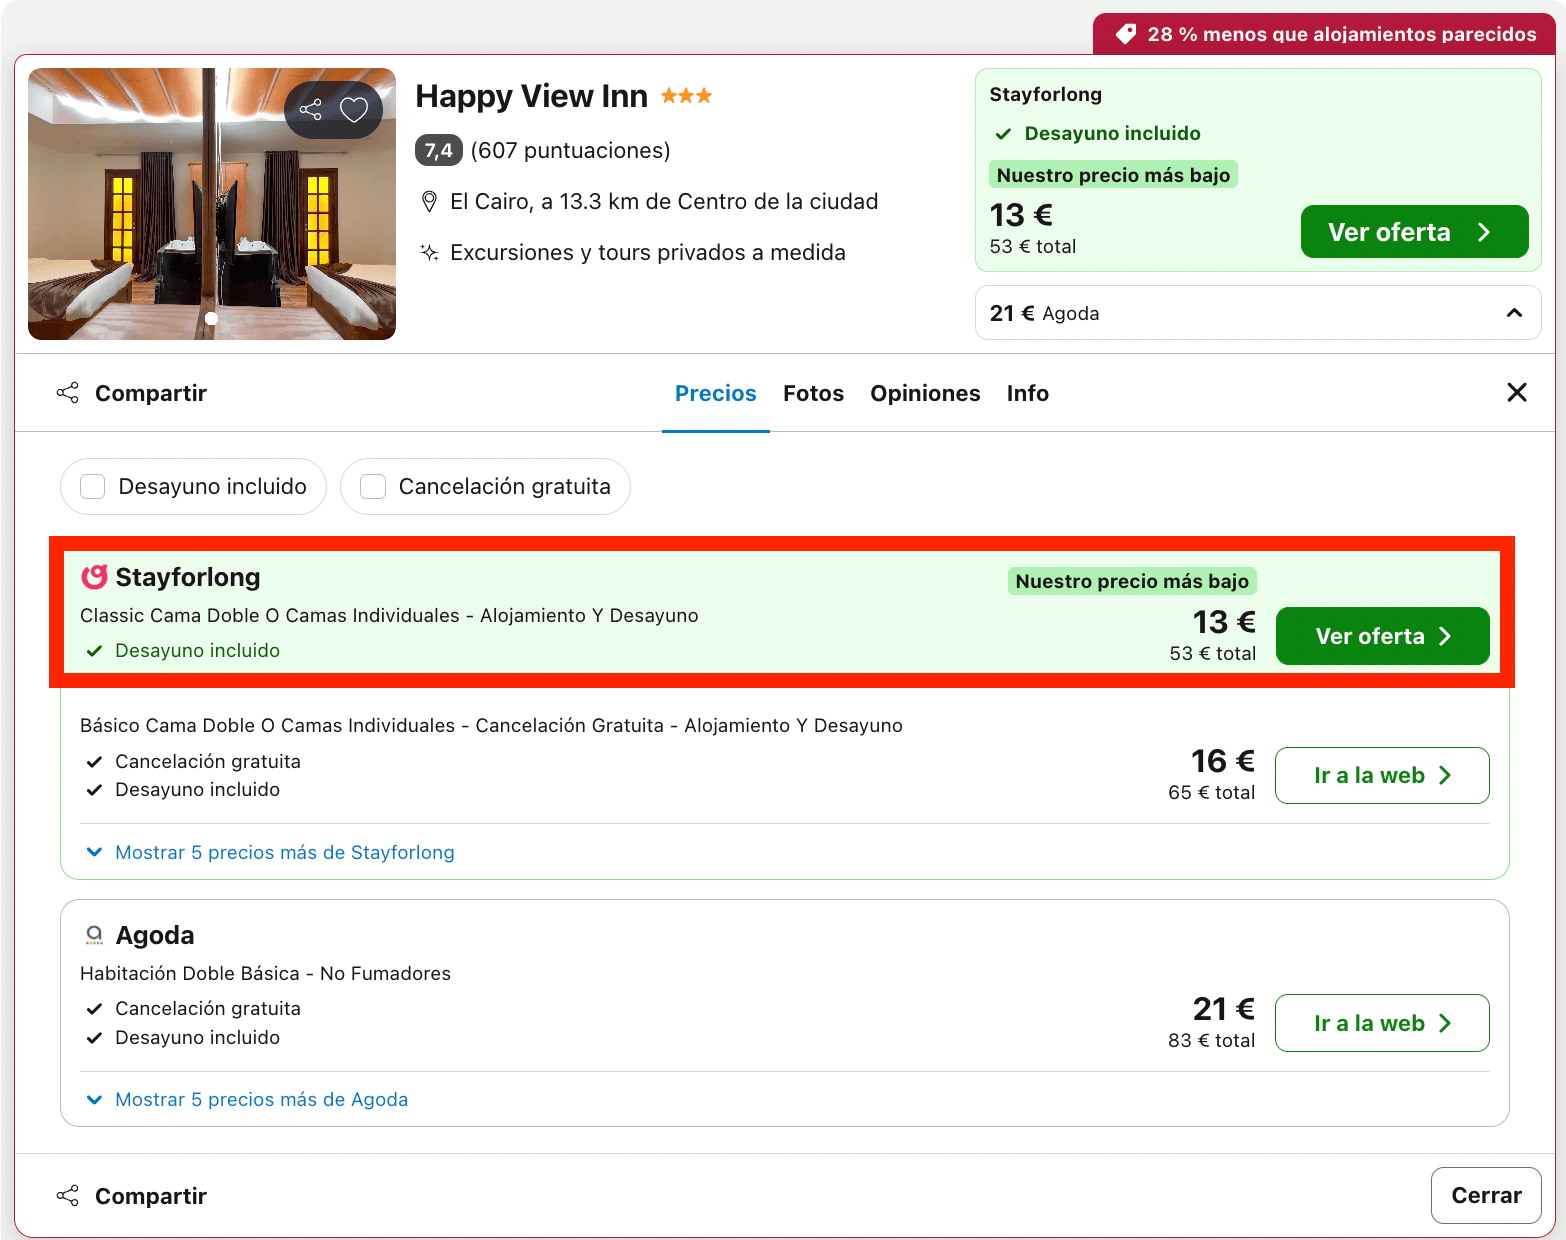Viewport: 1566px width, 1240px height.
Task: Select the Info tab
Action: [1028, 394]
